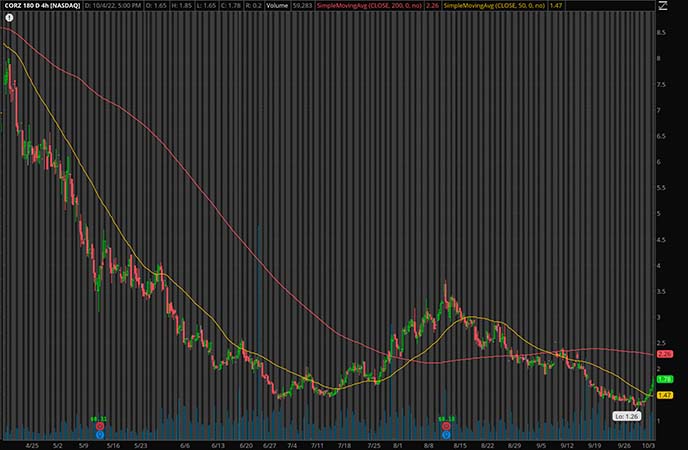Click the red earnings icon in mid-May
Screen dimensions: 688x450
[x=100, y=426]
